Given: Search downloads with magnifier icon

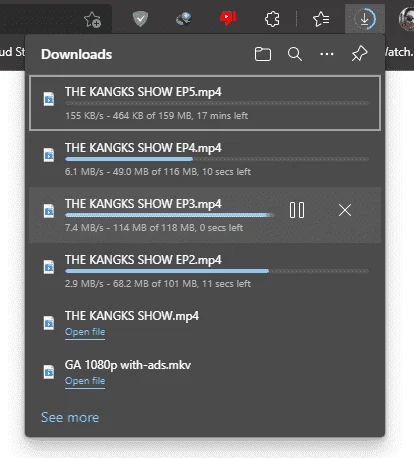Looking at the screenshot, I should (x=295, y=54).
